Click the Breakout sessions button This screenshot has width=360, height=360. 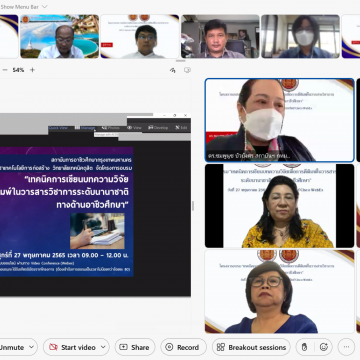(x=251, y=347)
